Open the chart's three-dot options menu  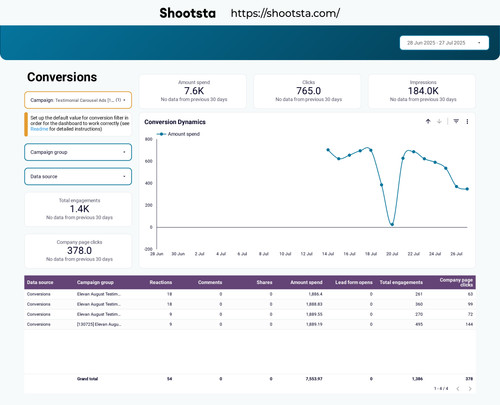click(467, 121)
